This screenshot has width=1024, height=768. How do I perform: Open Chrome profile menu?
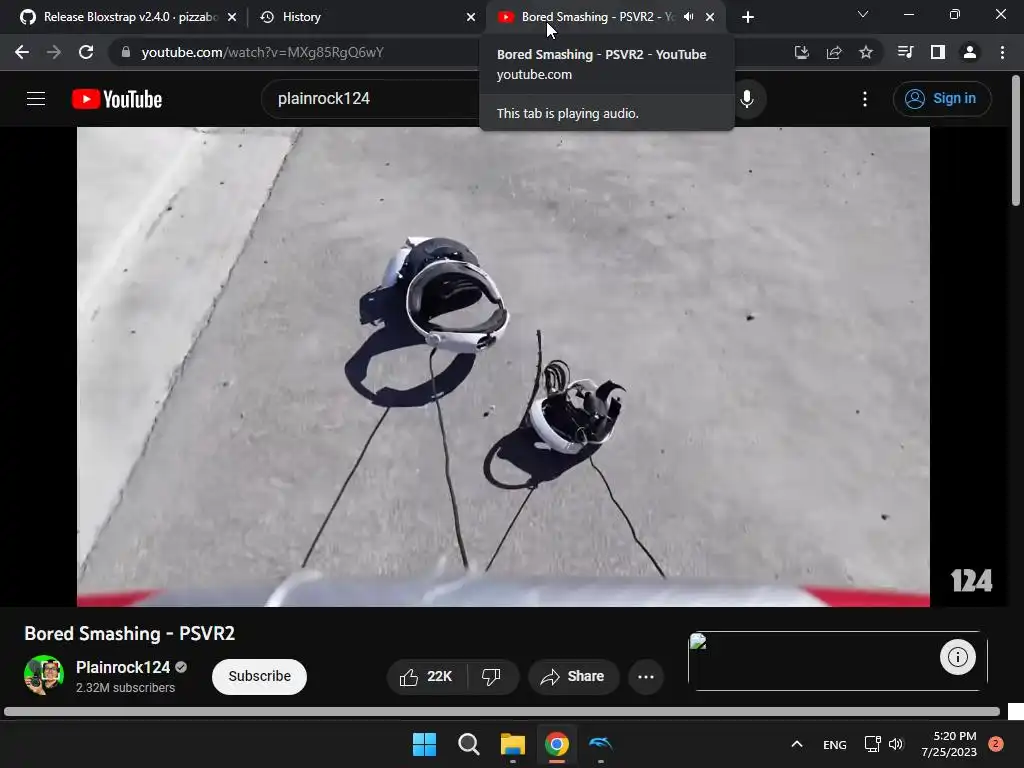coord(970,52)
